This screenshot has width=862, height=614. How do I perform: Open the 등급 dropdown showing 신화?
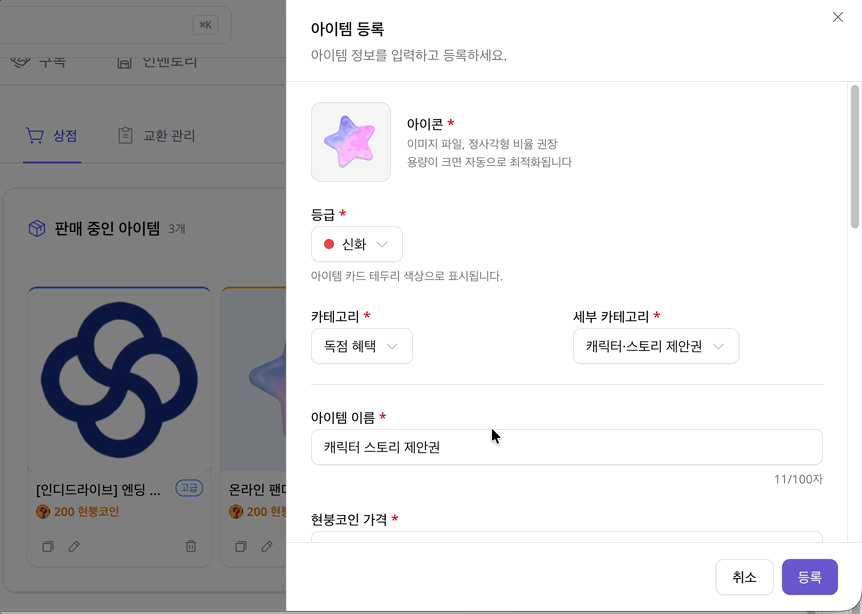click(357, 244)
